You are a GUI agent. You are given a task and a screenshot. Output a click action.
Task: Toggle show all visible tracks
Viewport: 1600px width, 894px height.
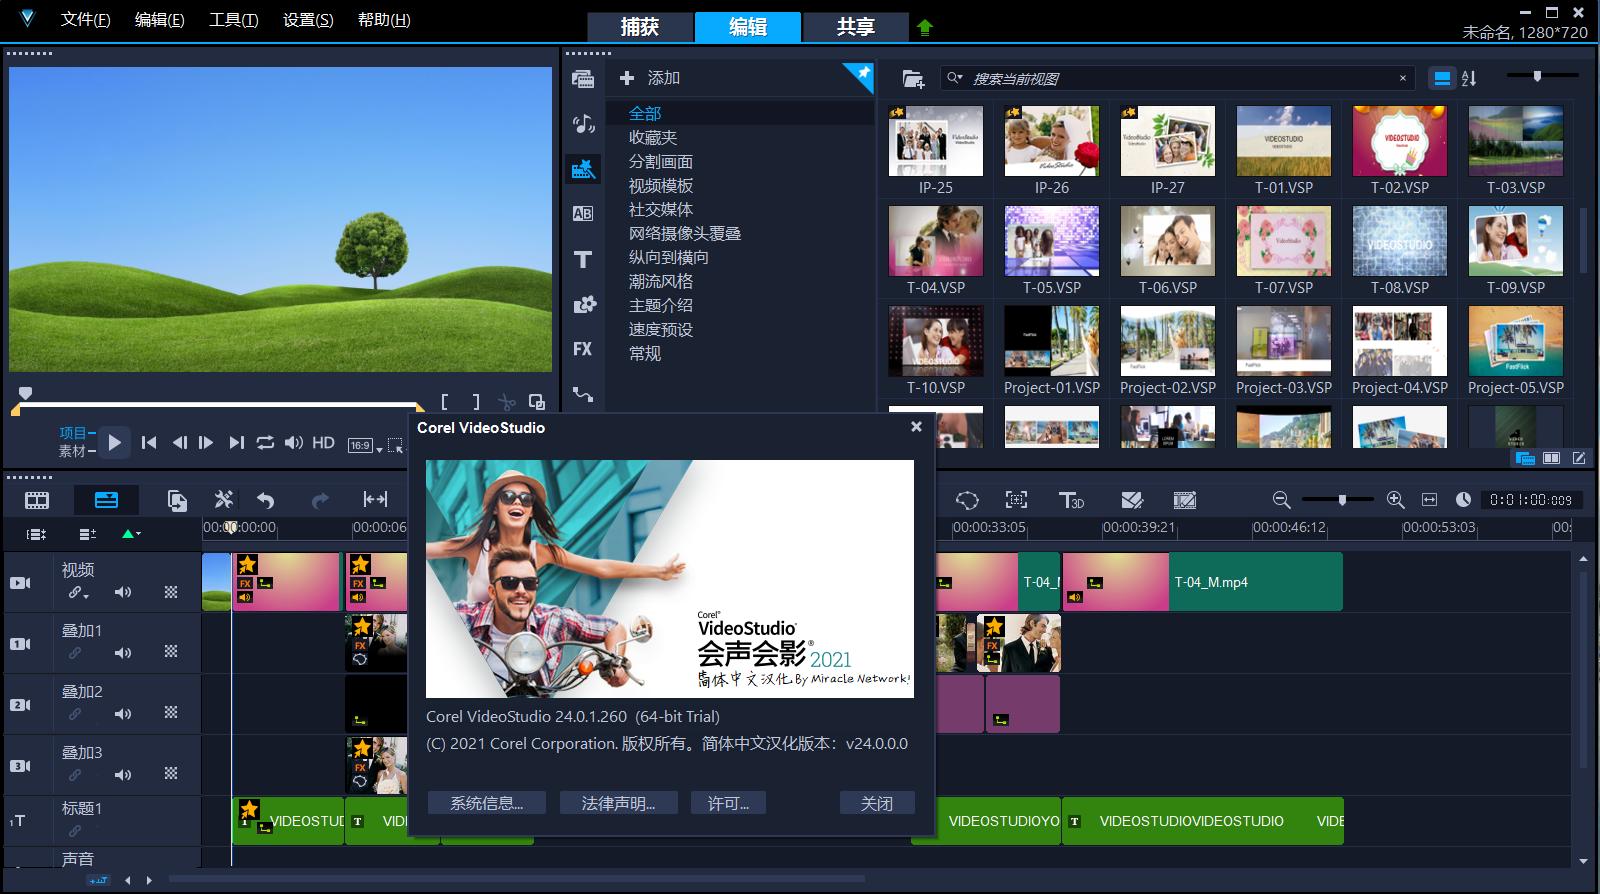pos(37,534)
